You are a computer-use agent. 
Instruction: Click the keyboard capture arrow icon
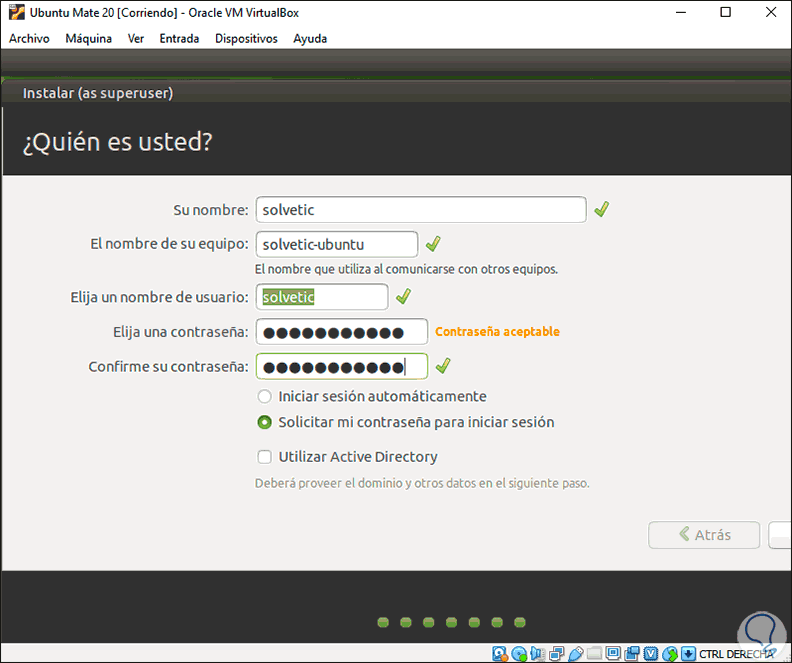688,654
